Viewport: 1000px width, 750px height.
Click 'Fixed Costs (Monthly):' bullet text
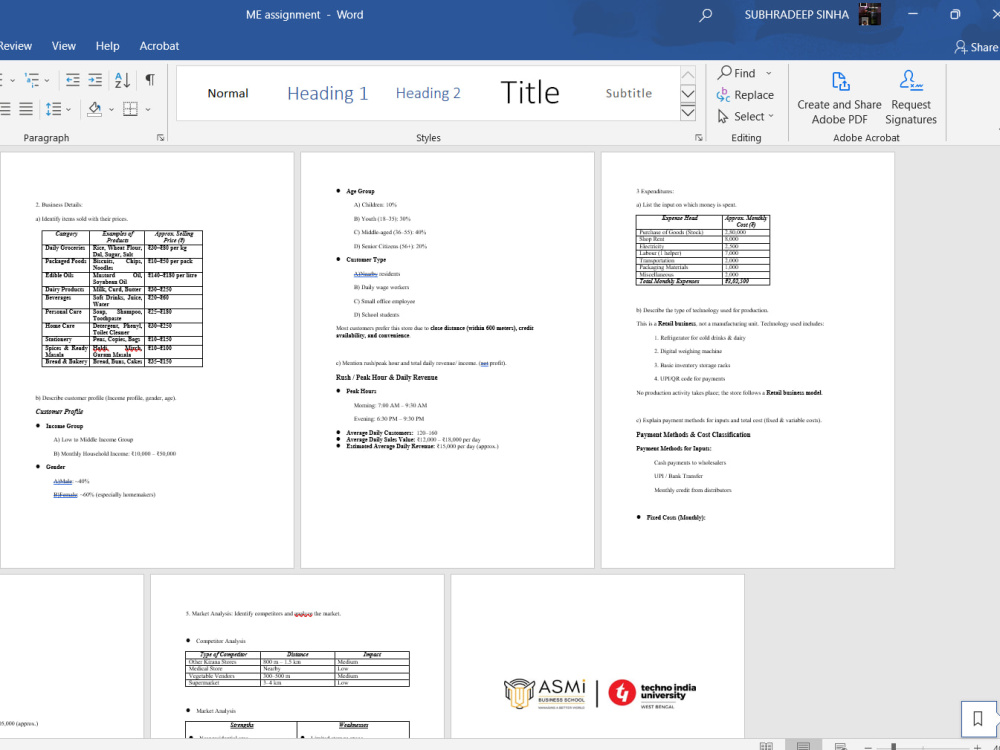click(x=676, y=518)
